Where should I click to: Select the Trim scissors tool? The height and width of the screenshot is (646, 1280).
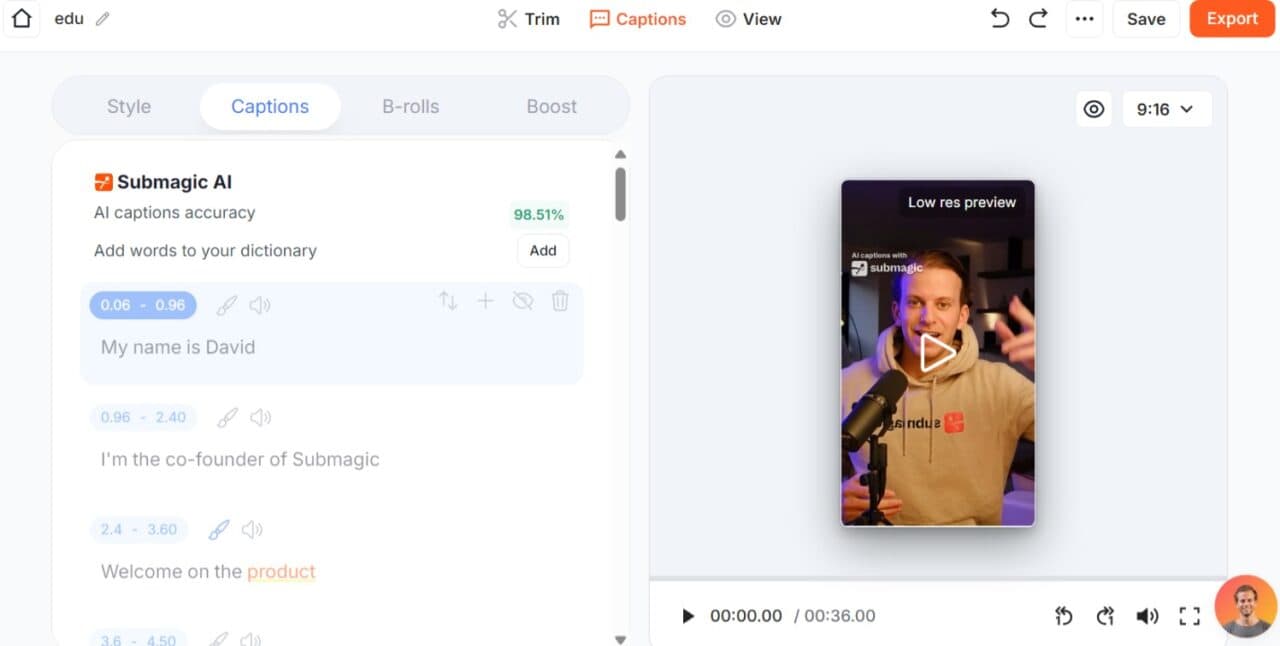pyautogui.click(x=528, y=18)
